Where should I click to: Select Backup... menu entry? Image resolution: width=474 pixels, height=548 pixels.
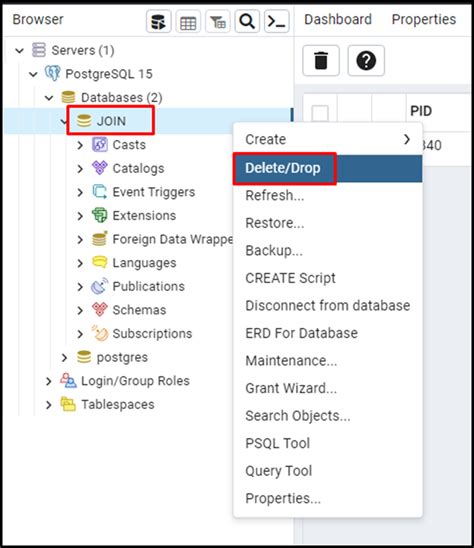pyautogui.click(x=328, y=251)
